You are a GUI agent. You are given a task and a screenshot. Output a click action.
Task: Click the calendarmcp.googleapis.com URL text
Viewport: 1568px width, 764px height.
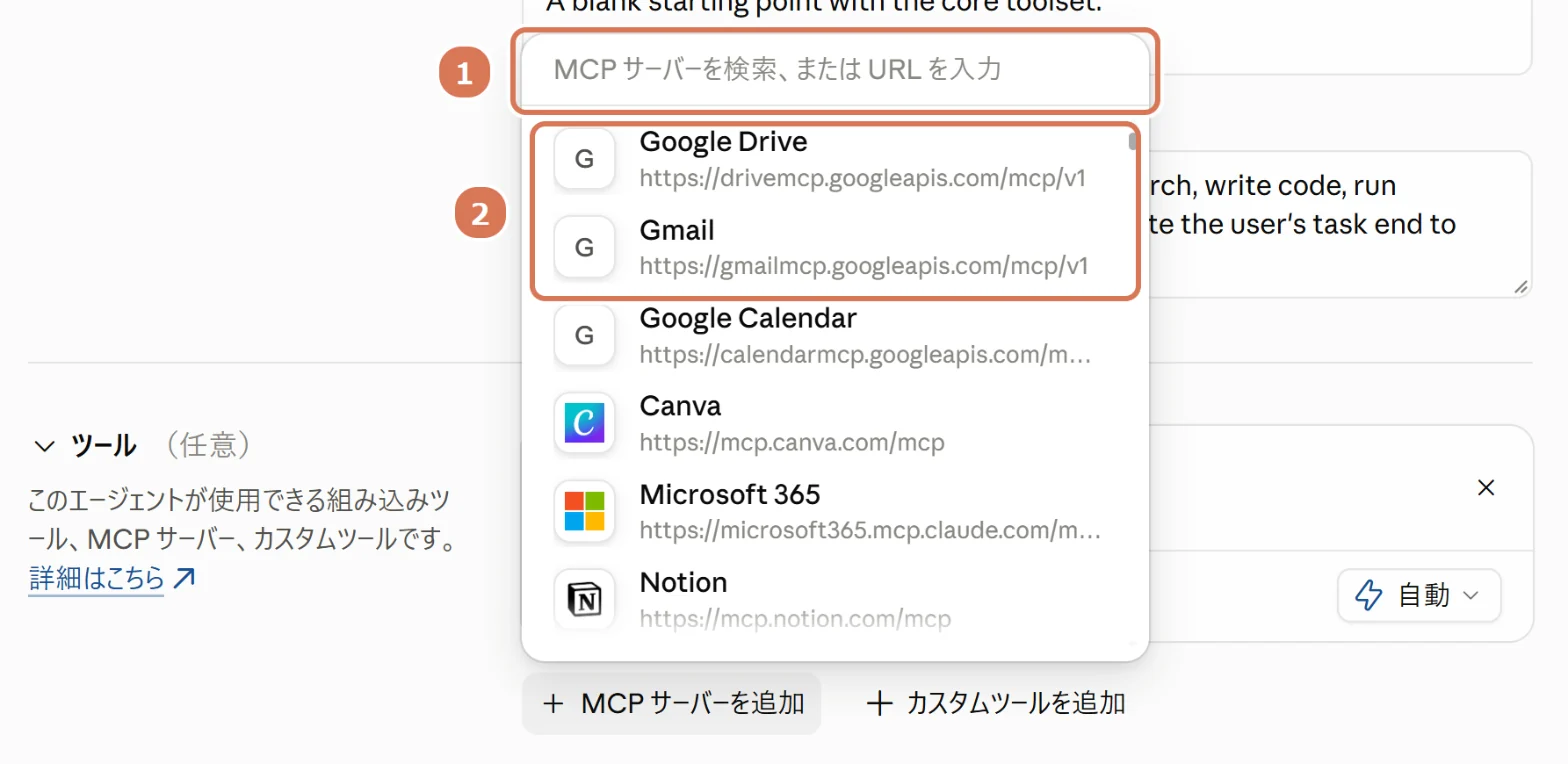pyautogui.click(x=866, y=355)
